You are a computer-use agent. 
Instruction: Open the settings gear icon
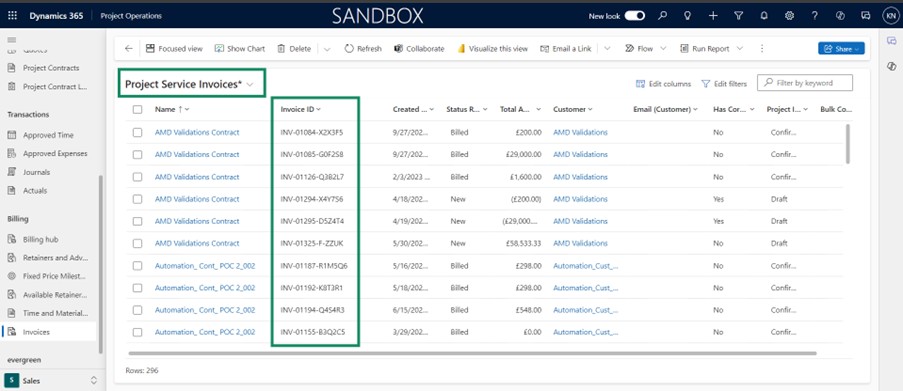pos(790,16)
